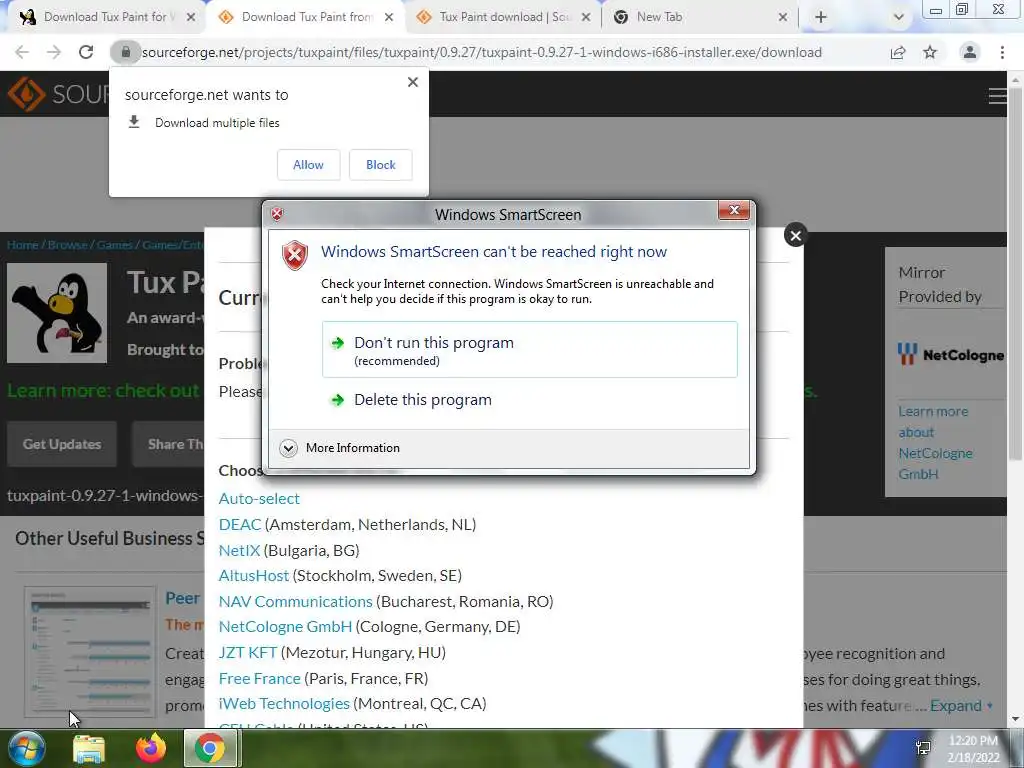Viewport: 1024px width, 768px height.
Task: Close the Windows SmartScreen dialog
Action: coord(734,210)
